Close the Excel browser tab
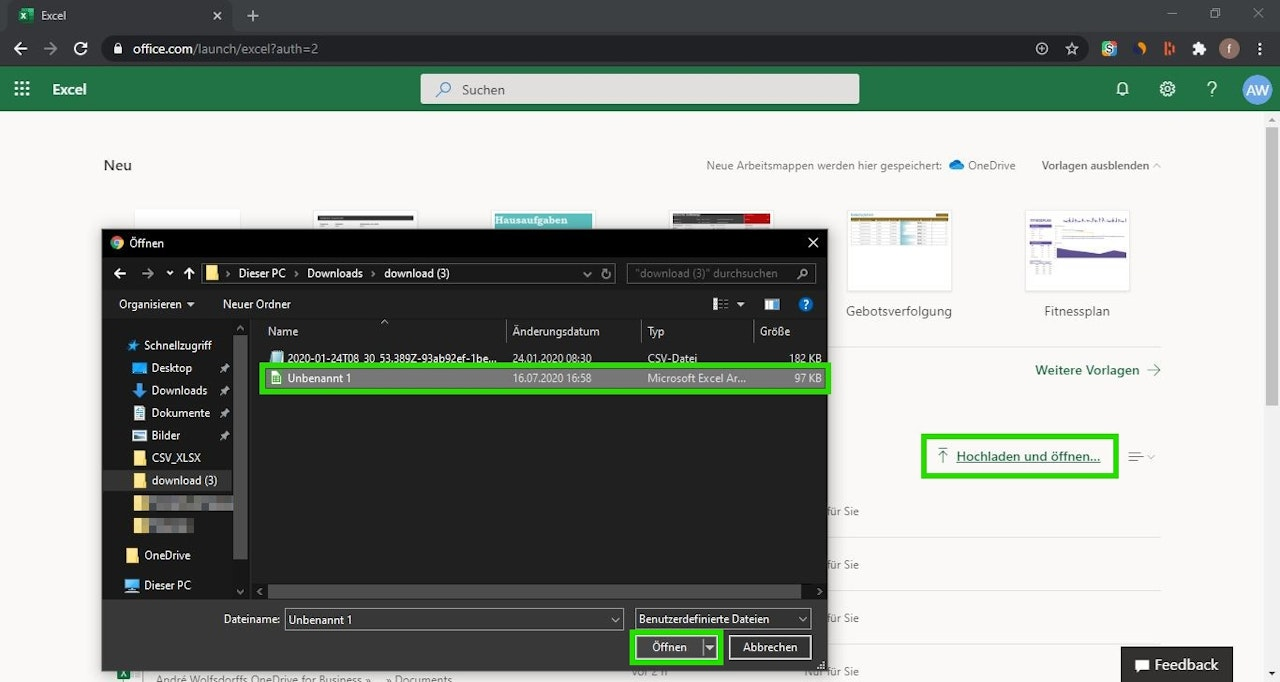 click(x=218, y=16)
